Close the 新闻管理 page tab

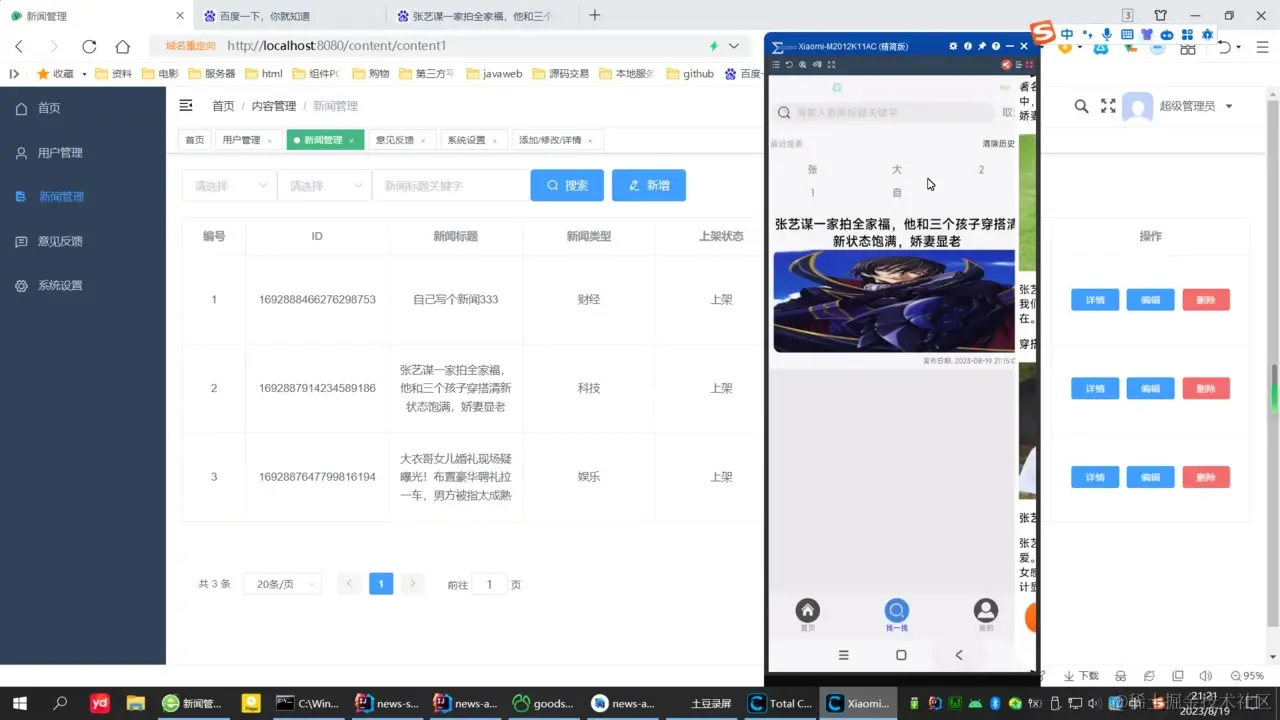[x=352, y=141]
